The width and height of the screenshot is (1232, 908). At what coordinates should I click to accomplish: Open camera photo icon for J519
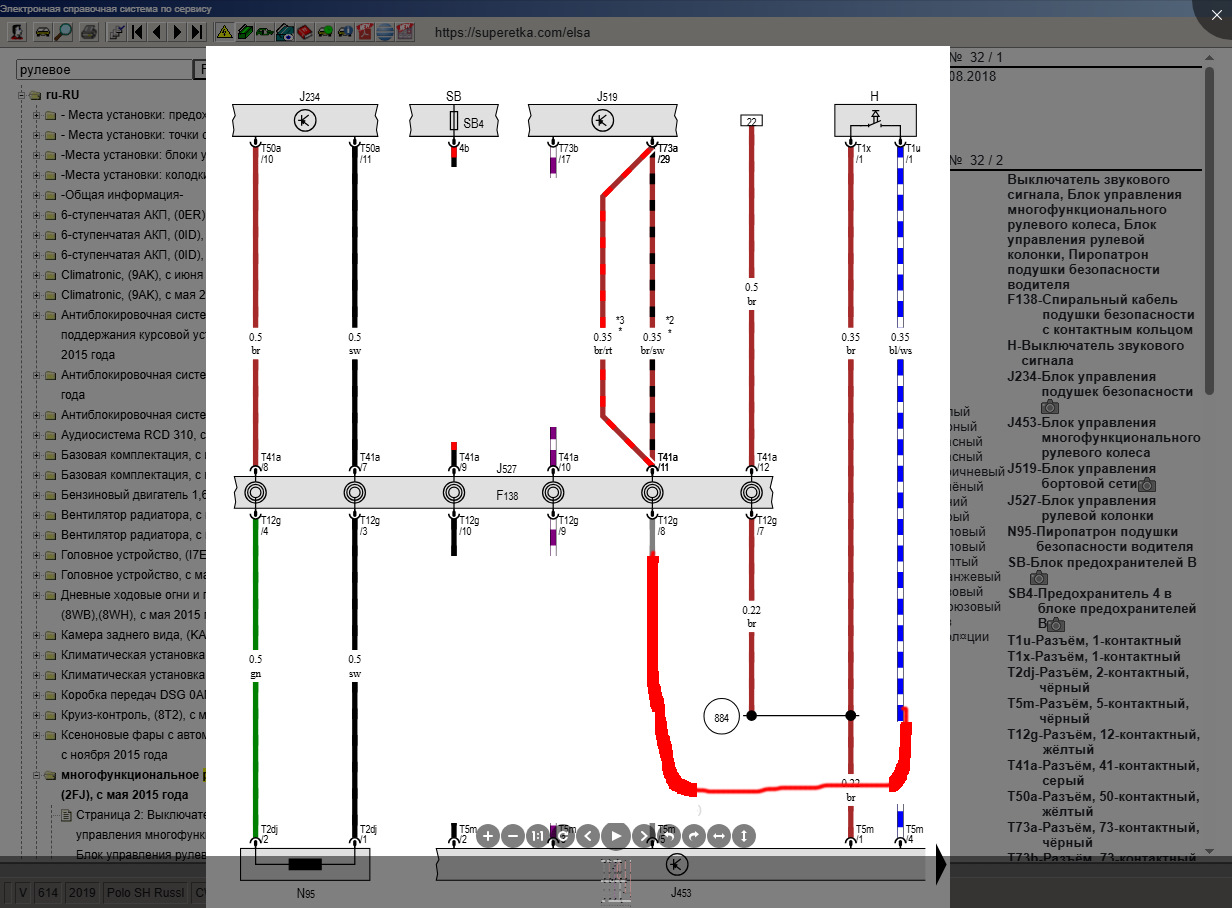click(x=1147, y=485)
